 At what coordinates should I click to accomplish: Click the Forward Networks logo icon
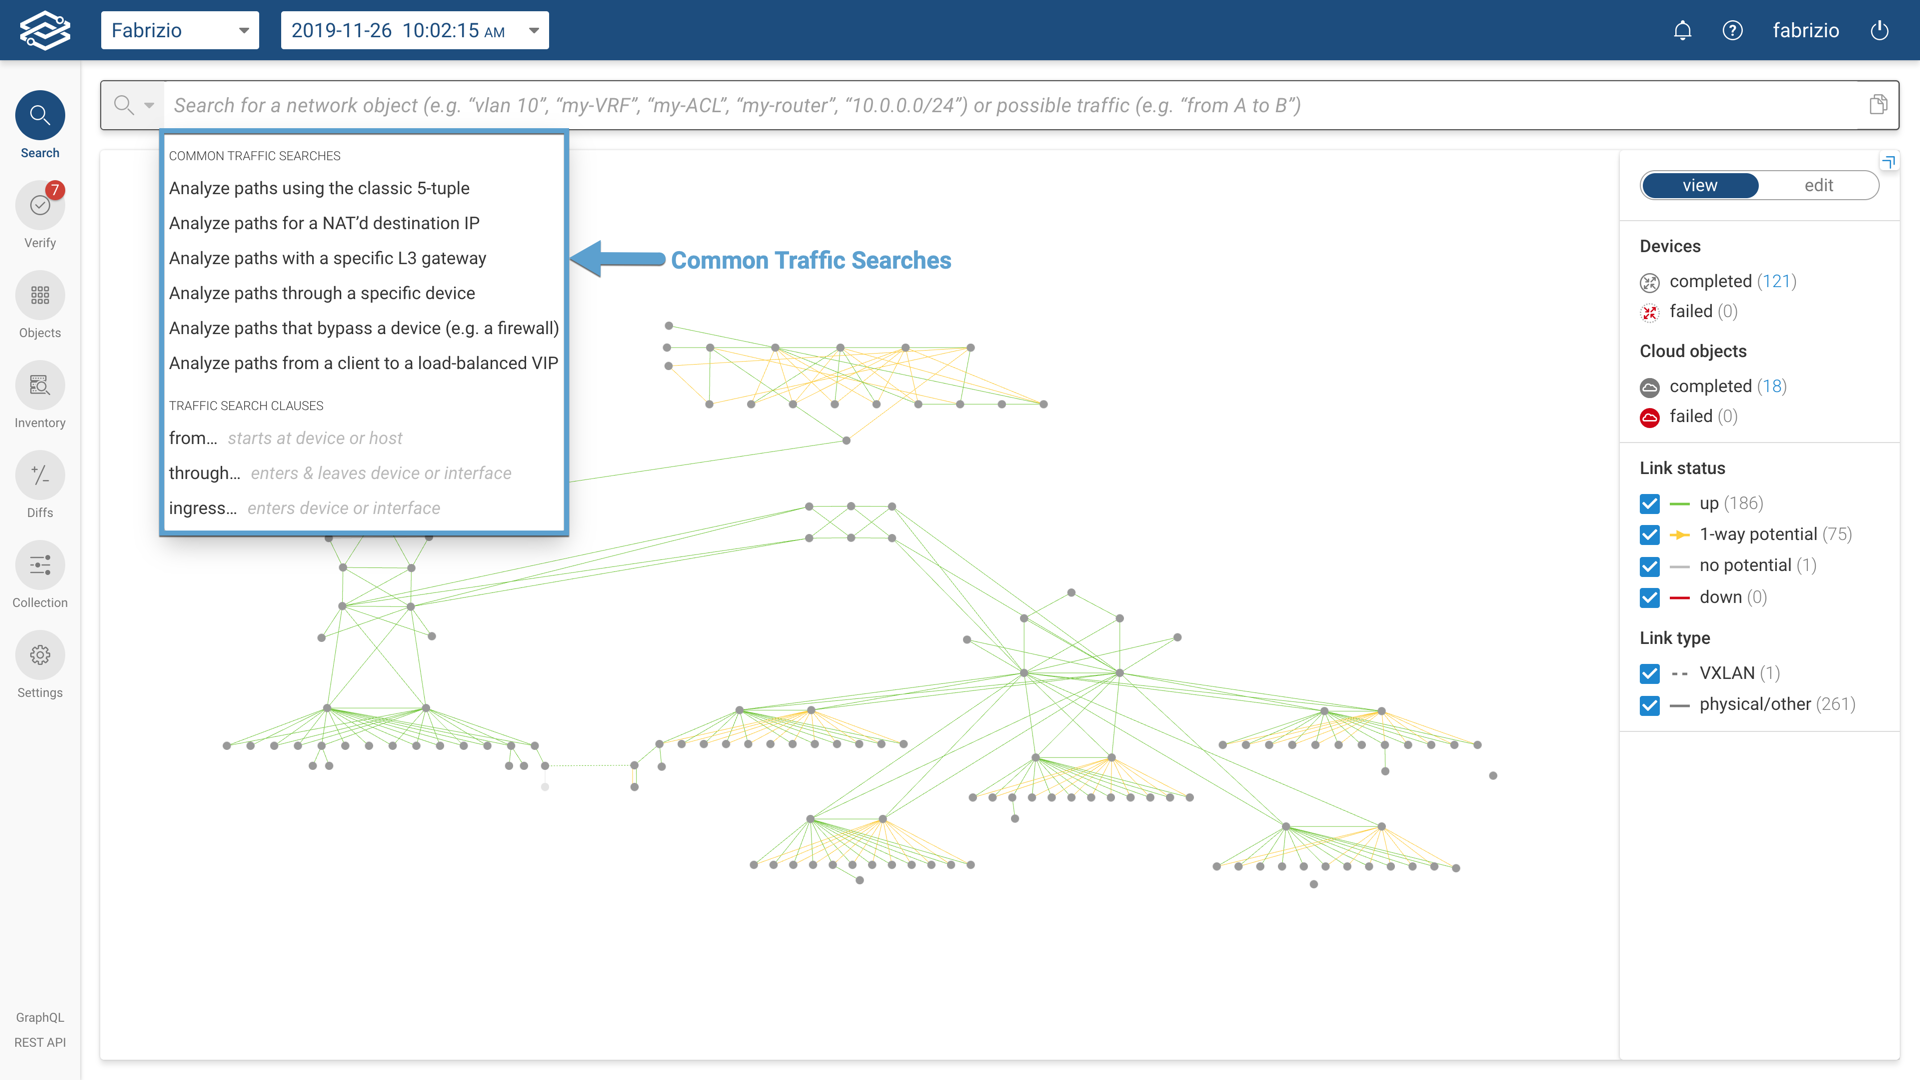coord(45,30)
